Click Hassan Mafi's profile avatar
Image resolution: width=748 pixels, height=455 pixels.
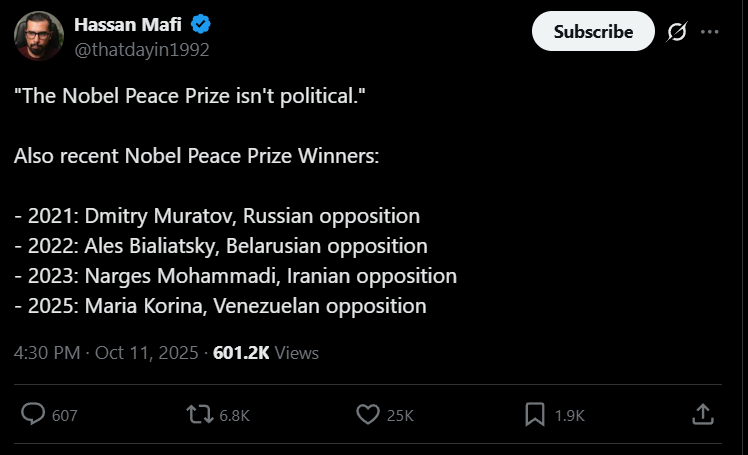coord(39,36)
